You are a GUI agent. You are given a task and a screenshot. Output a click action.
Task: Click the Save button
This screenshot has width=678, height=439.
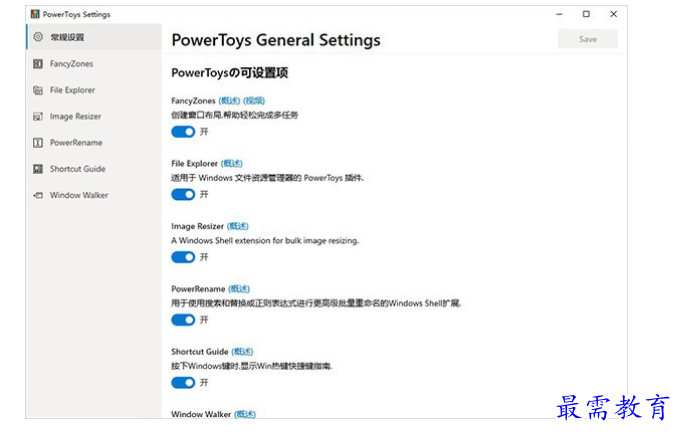[588, 39]
